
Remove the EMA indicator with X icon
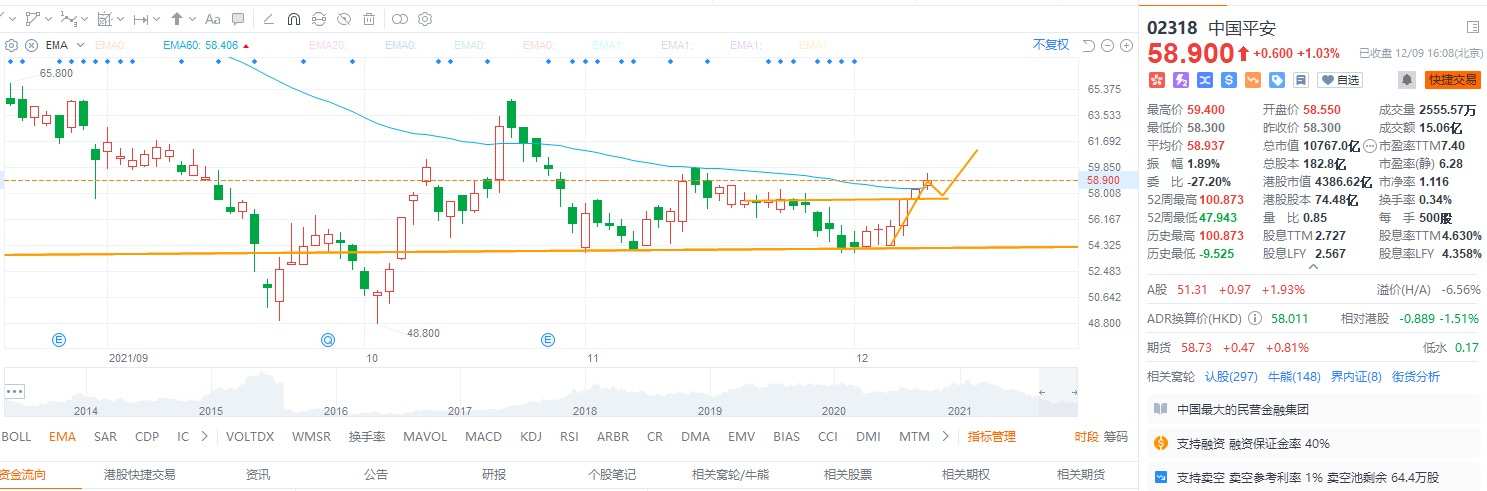[x=32, y=45]
